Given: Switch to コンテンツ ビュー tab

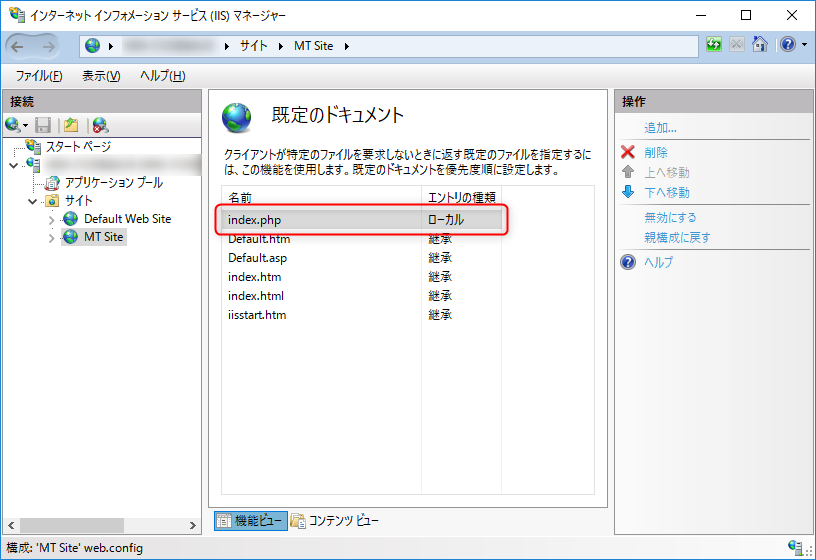Looking at the screenshot, I should [x=335, y=520].
